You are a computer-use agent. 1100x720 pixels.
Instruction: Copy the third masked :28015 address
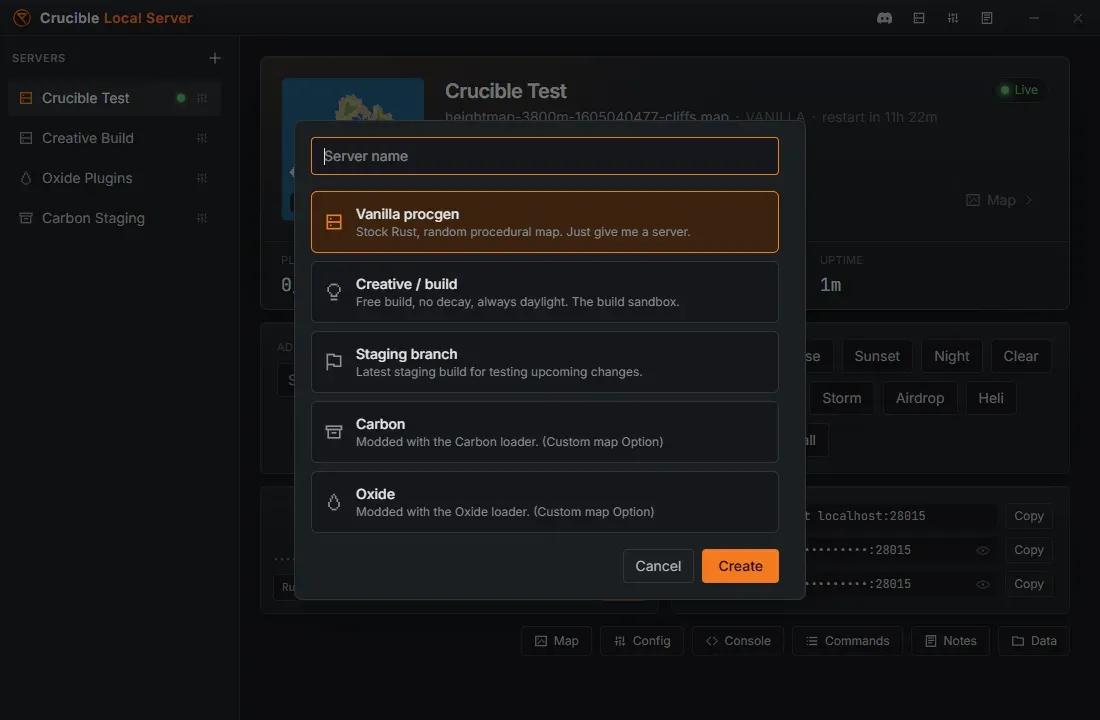coord(1028,584)
